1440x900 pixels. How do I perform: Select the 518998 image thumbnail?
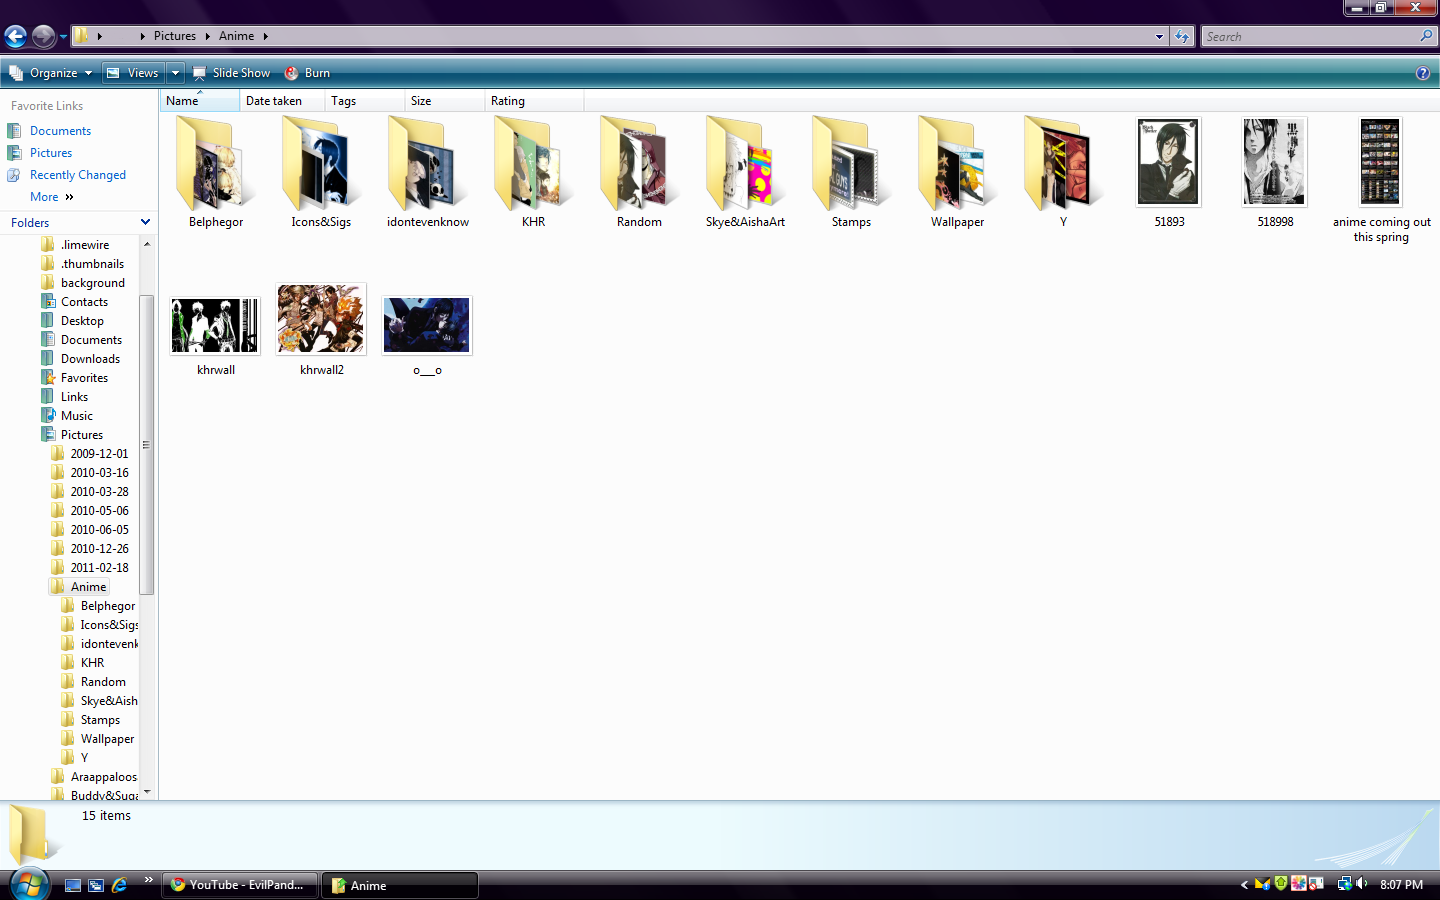point(1275,162)
